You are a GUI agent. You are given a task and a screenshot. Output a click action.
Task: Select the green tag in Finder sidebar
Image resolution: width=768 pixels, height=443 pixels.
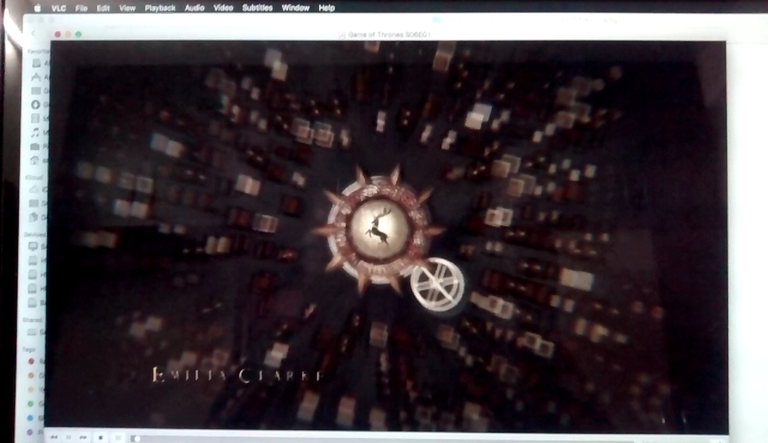click(30, 404)
